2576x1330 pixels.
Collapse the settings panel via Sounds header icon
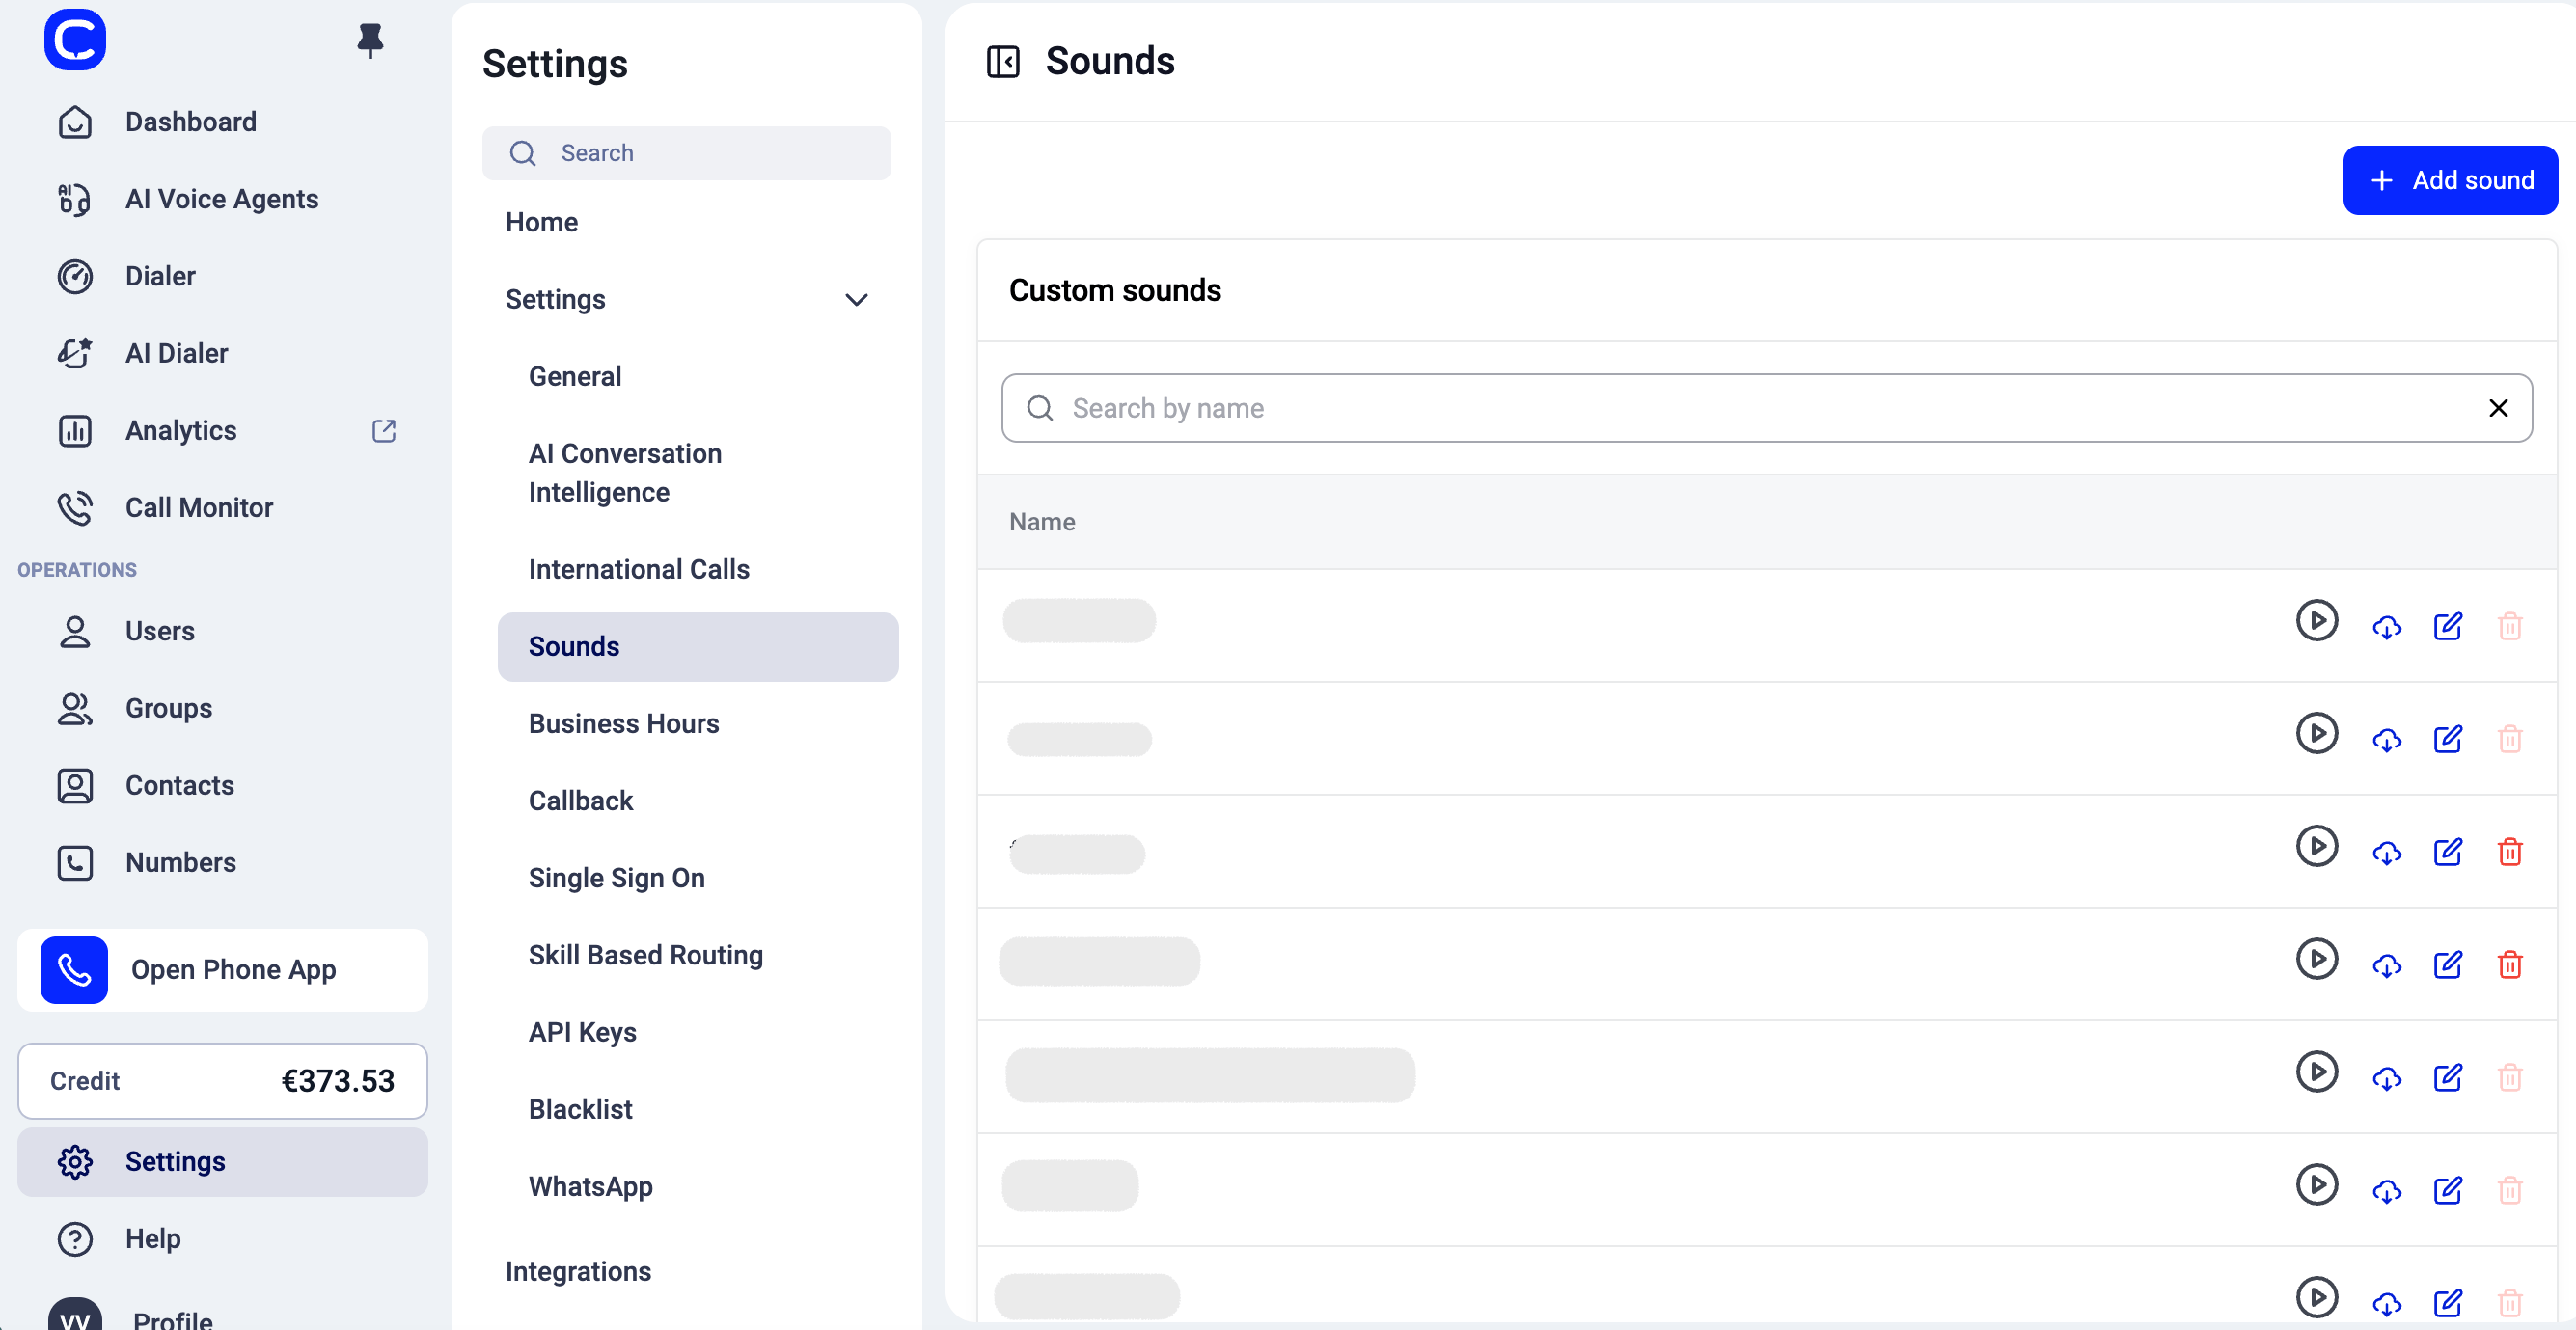[1003, 62]
